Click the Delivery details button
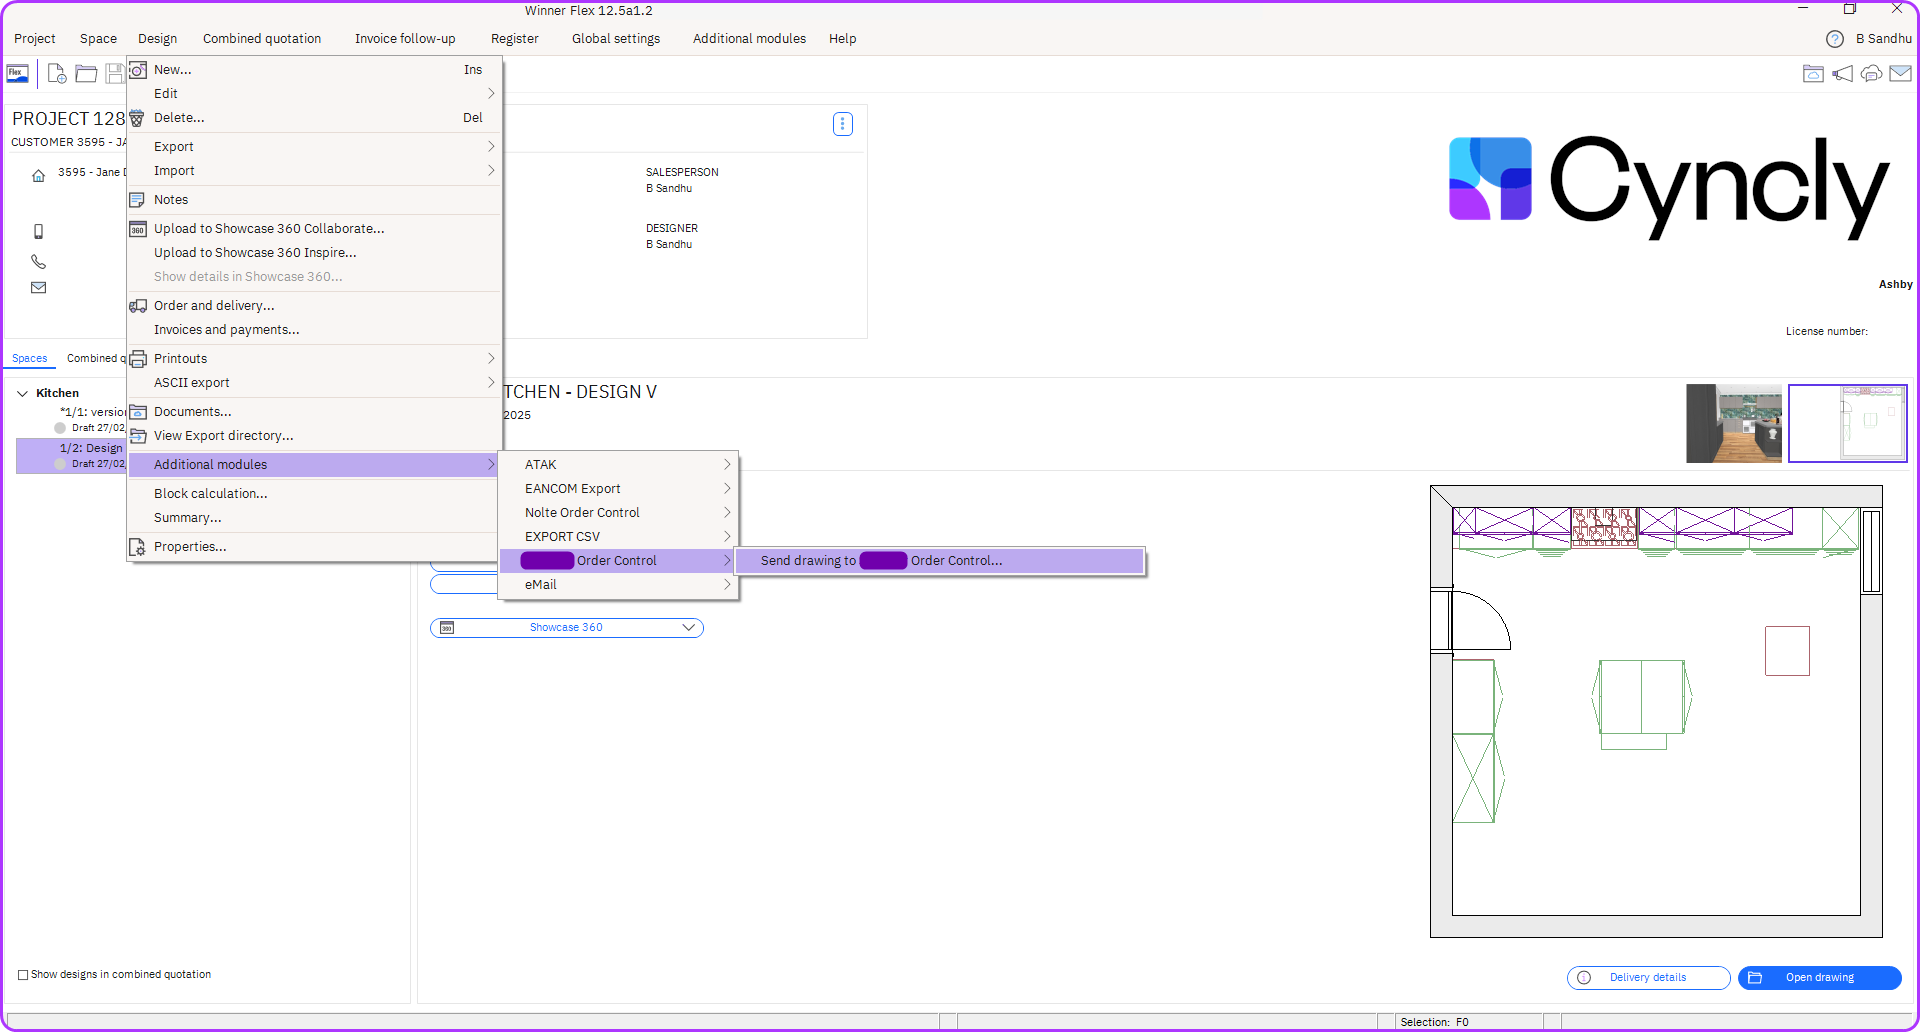1920x1032 pixels. pyautogui.click(x=1647, y=978)
